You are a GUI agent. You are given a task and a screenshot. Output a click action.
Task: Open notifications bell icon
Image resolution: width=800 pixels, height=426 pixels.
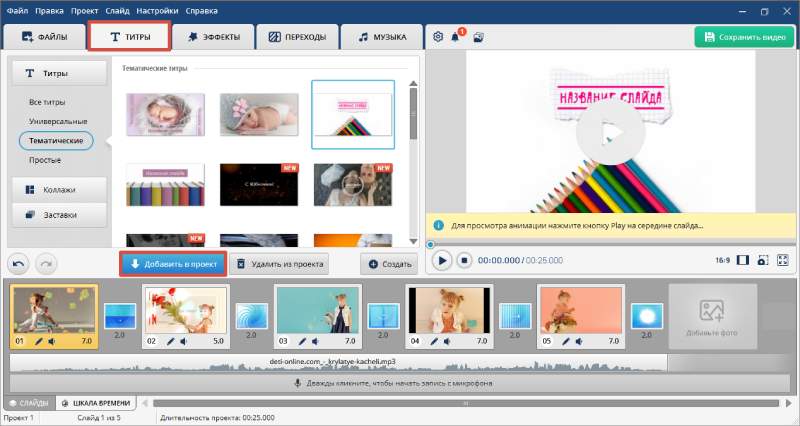point(455,37)
